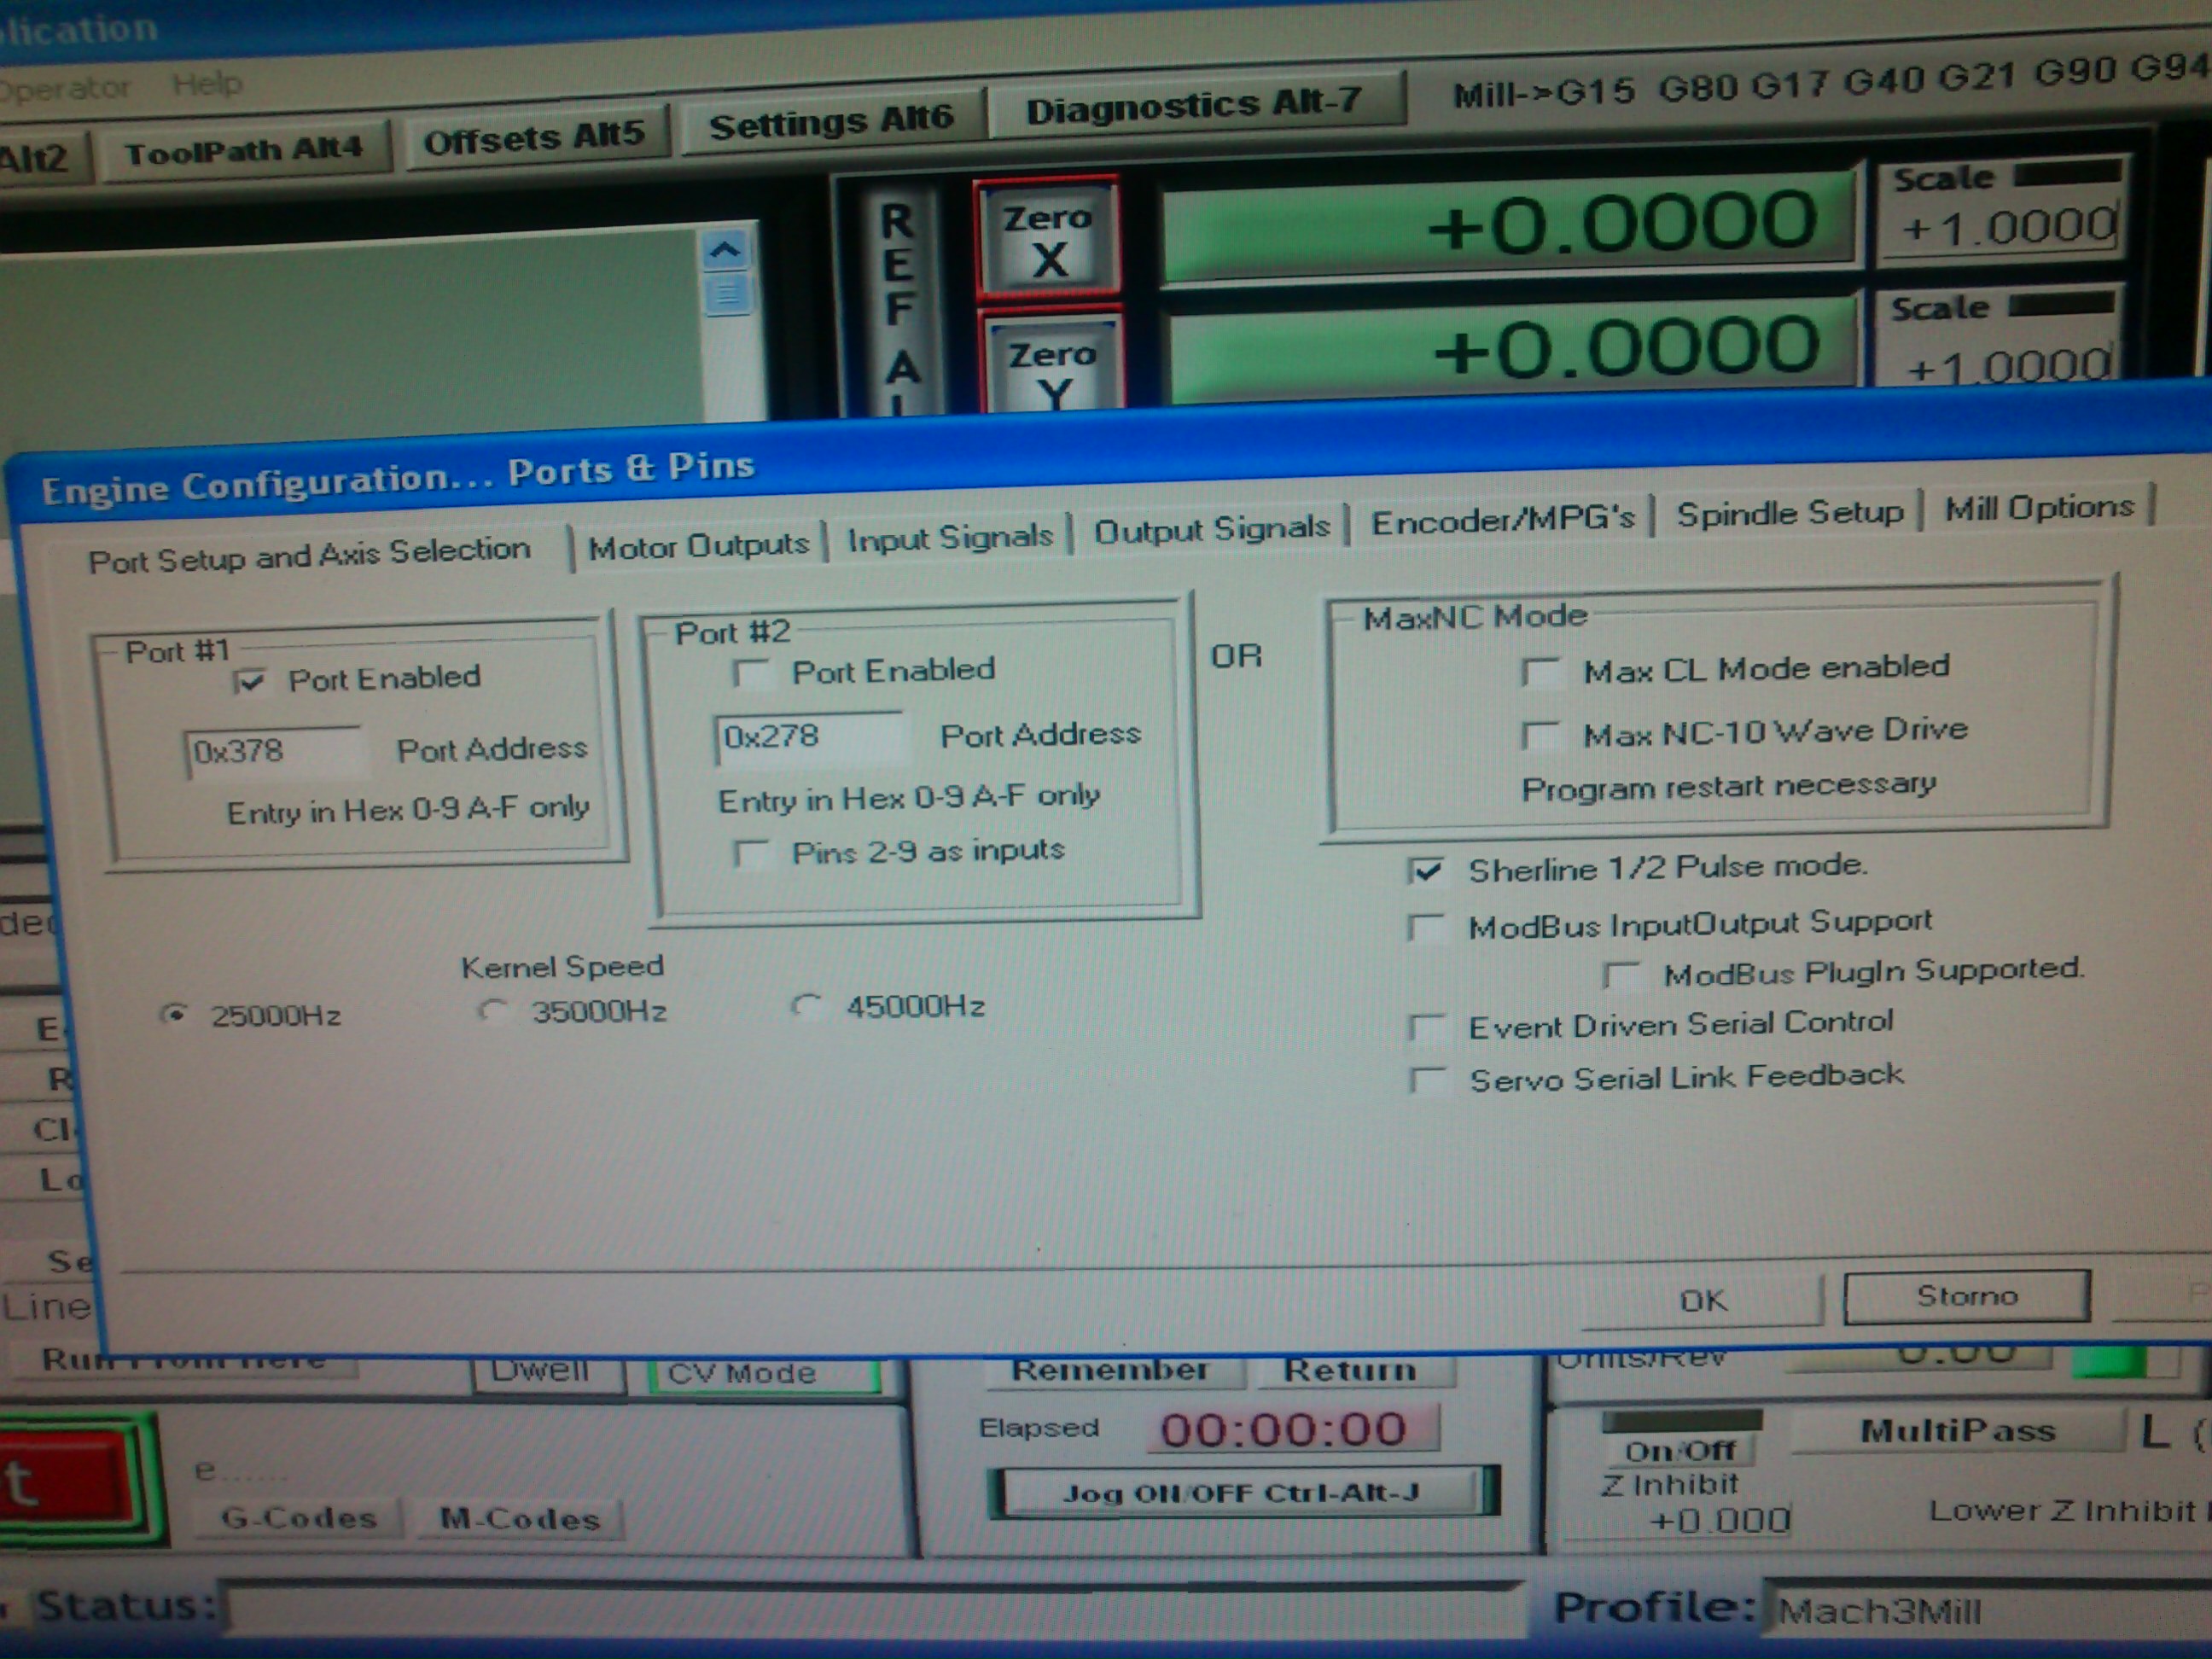Check Max CL Mode enabled box
This screenshot has height=1659, width=2212.
[1541, 672]
